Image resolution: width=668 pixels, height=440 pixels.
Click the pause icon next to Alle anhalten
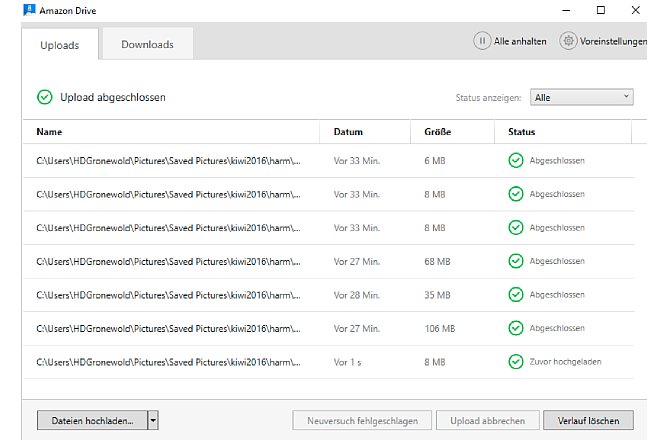(x=482, y=41)
